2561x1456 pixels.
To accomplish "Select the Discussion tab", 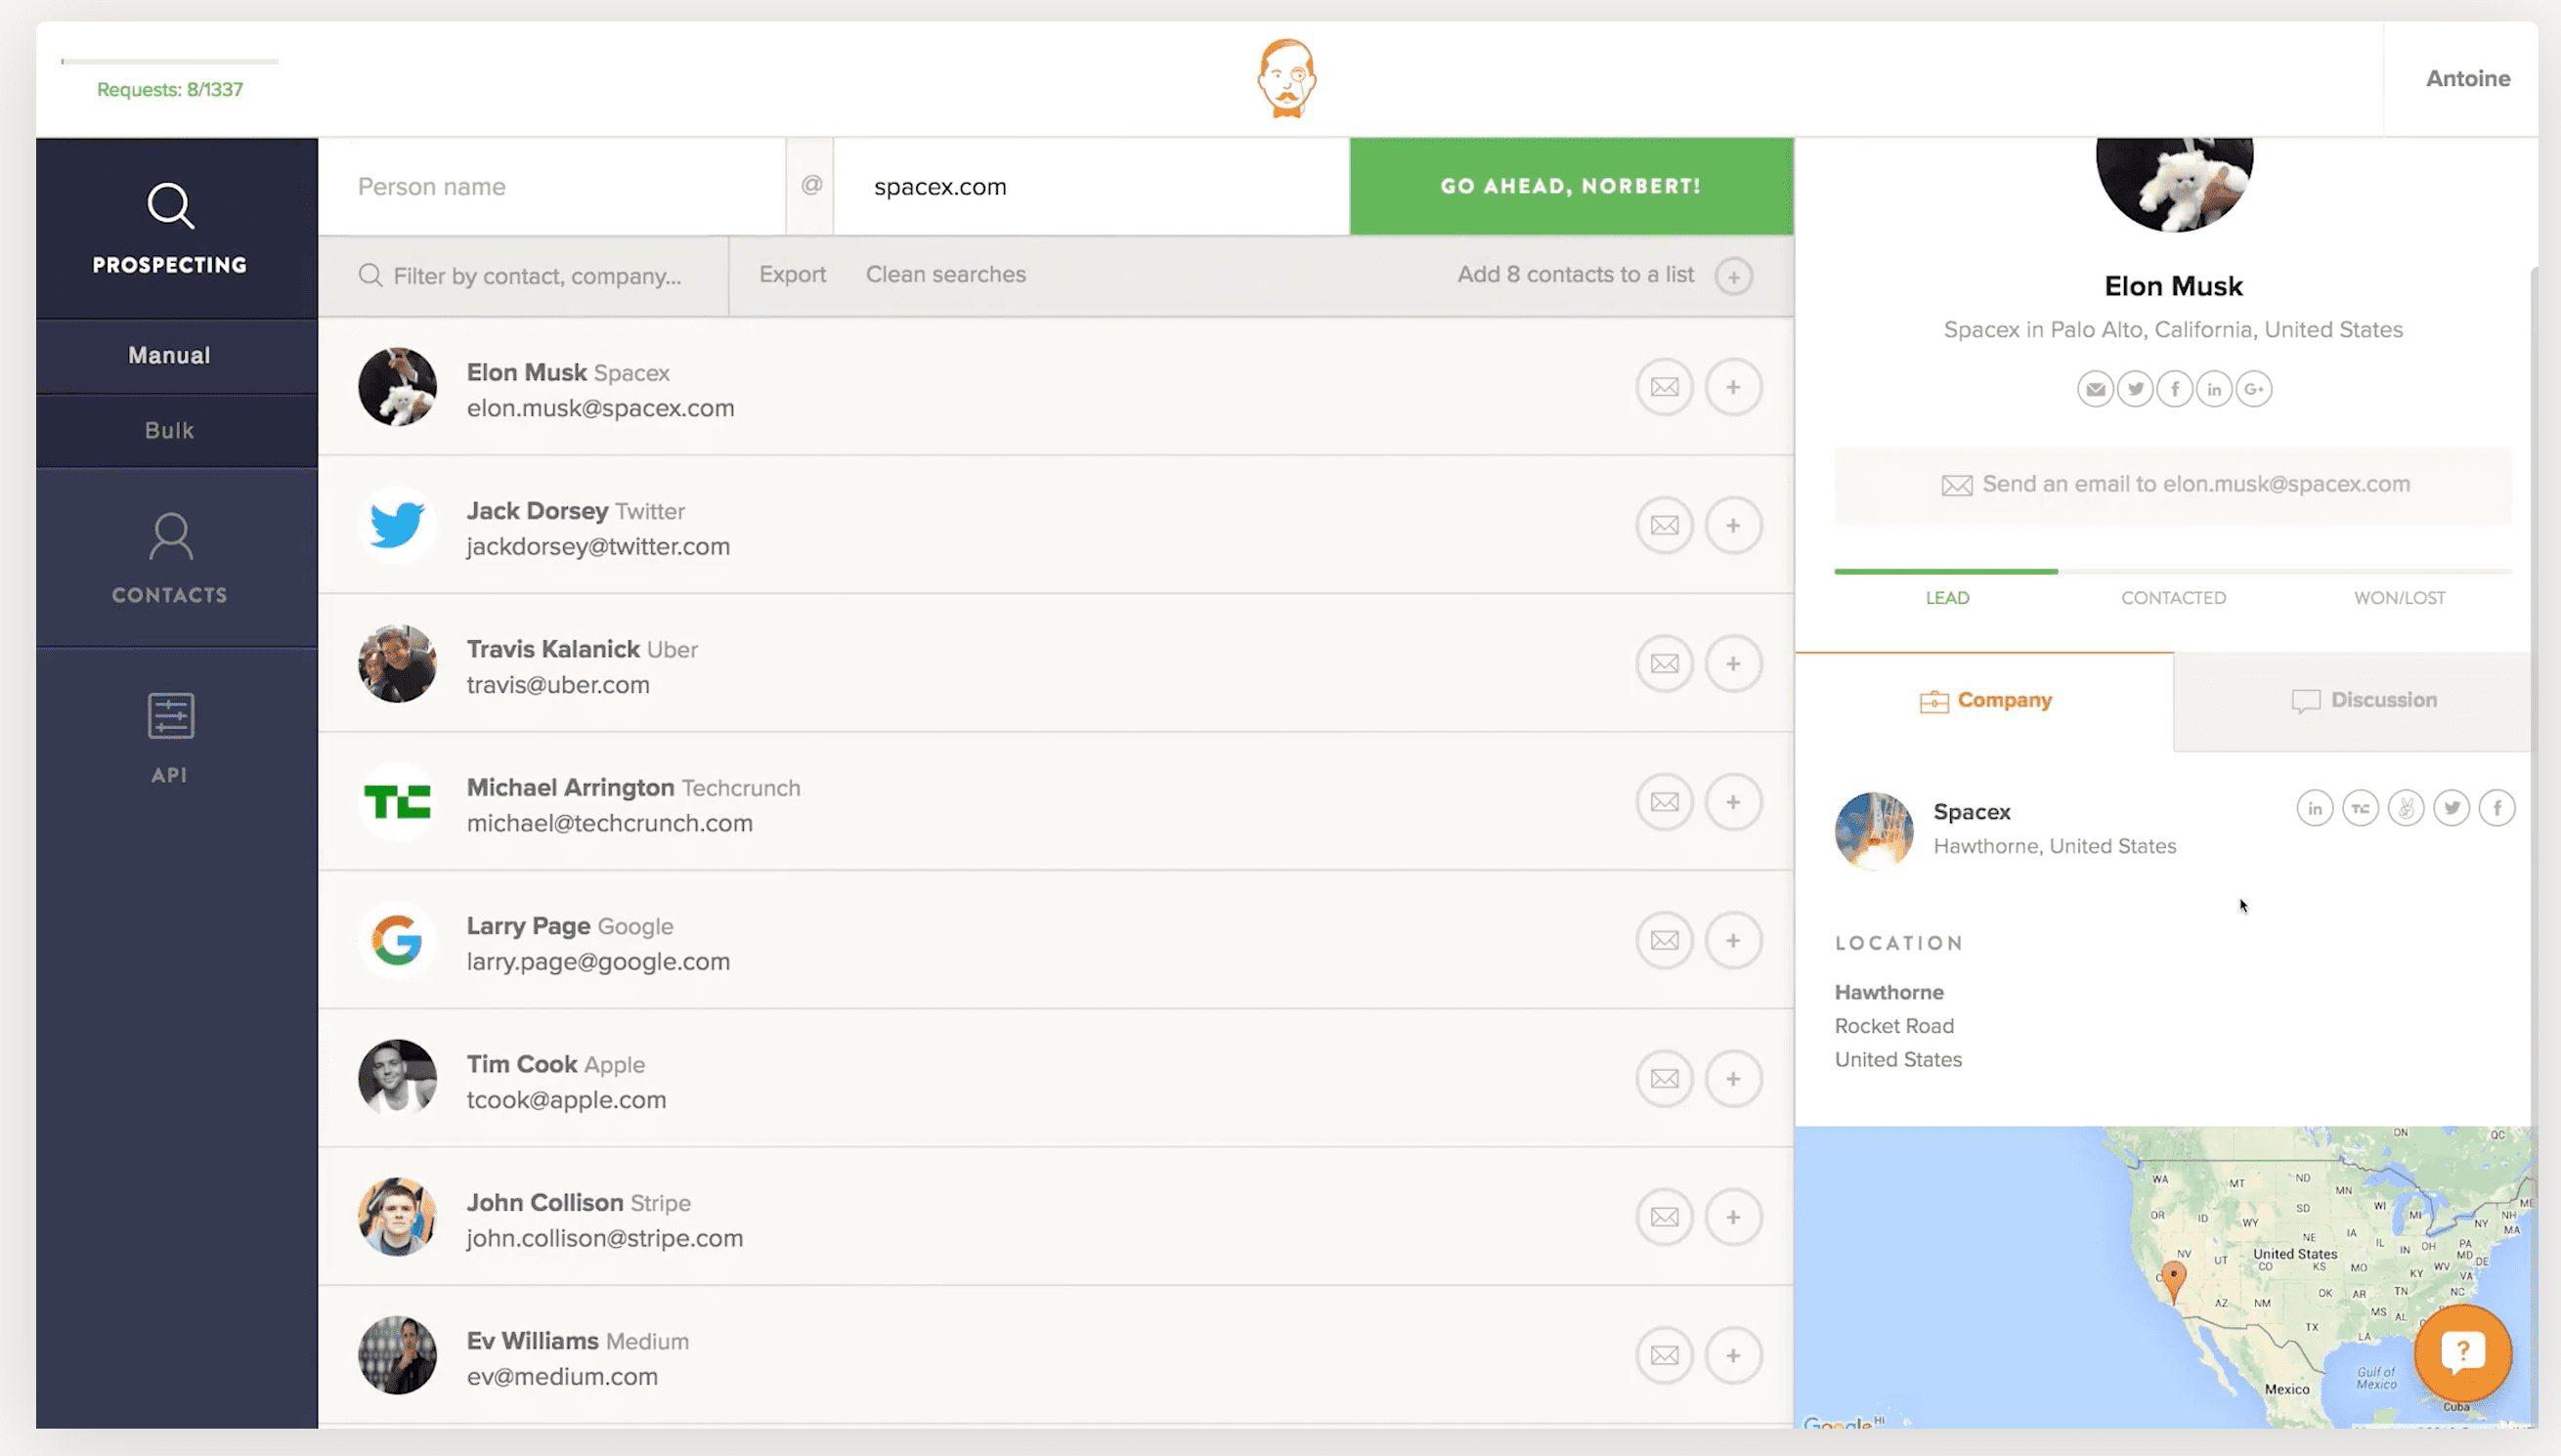I will coord(2363,701).
